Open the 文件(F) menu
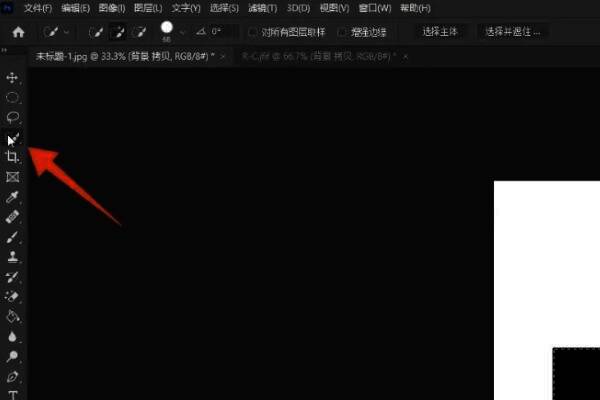Screen dimensions: 600x400 click(x=38, y=8)
